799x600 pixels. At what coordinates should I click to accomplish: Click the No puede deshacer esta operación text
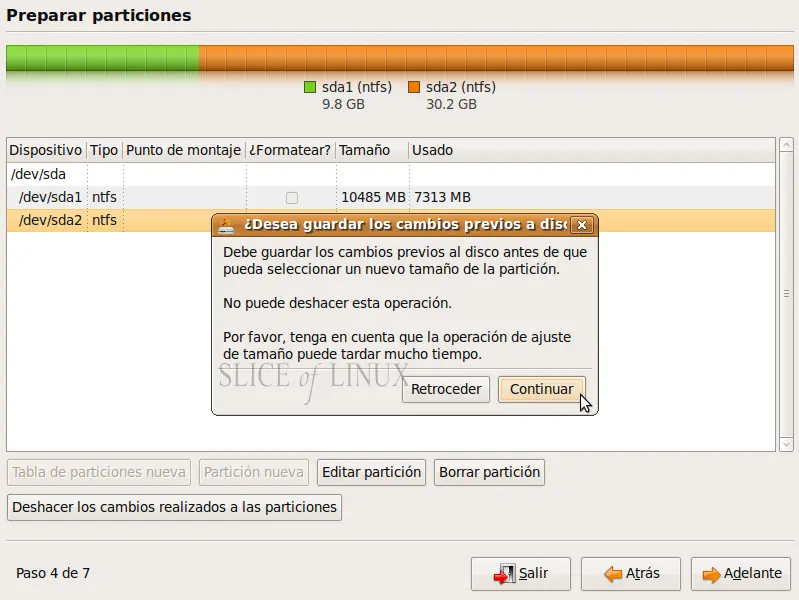[337, 303]
